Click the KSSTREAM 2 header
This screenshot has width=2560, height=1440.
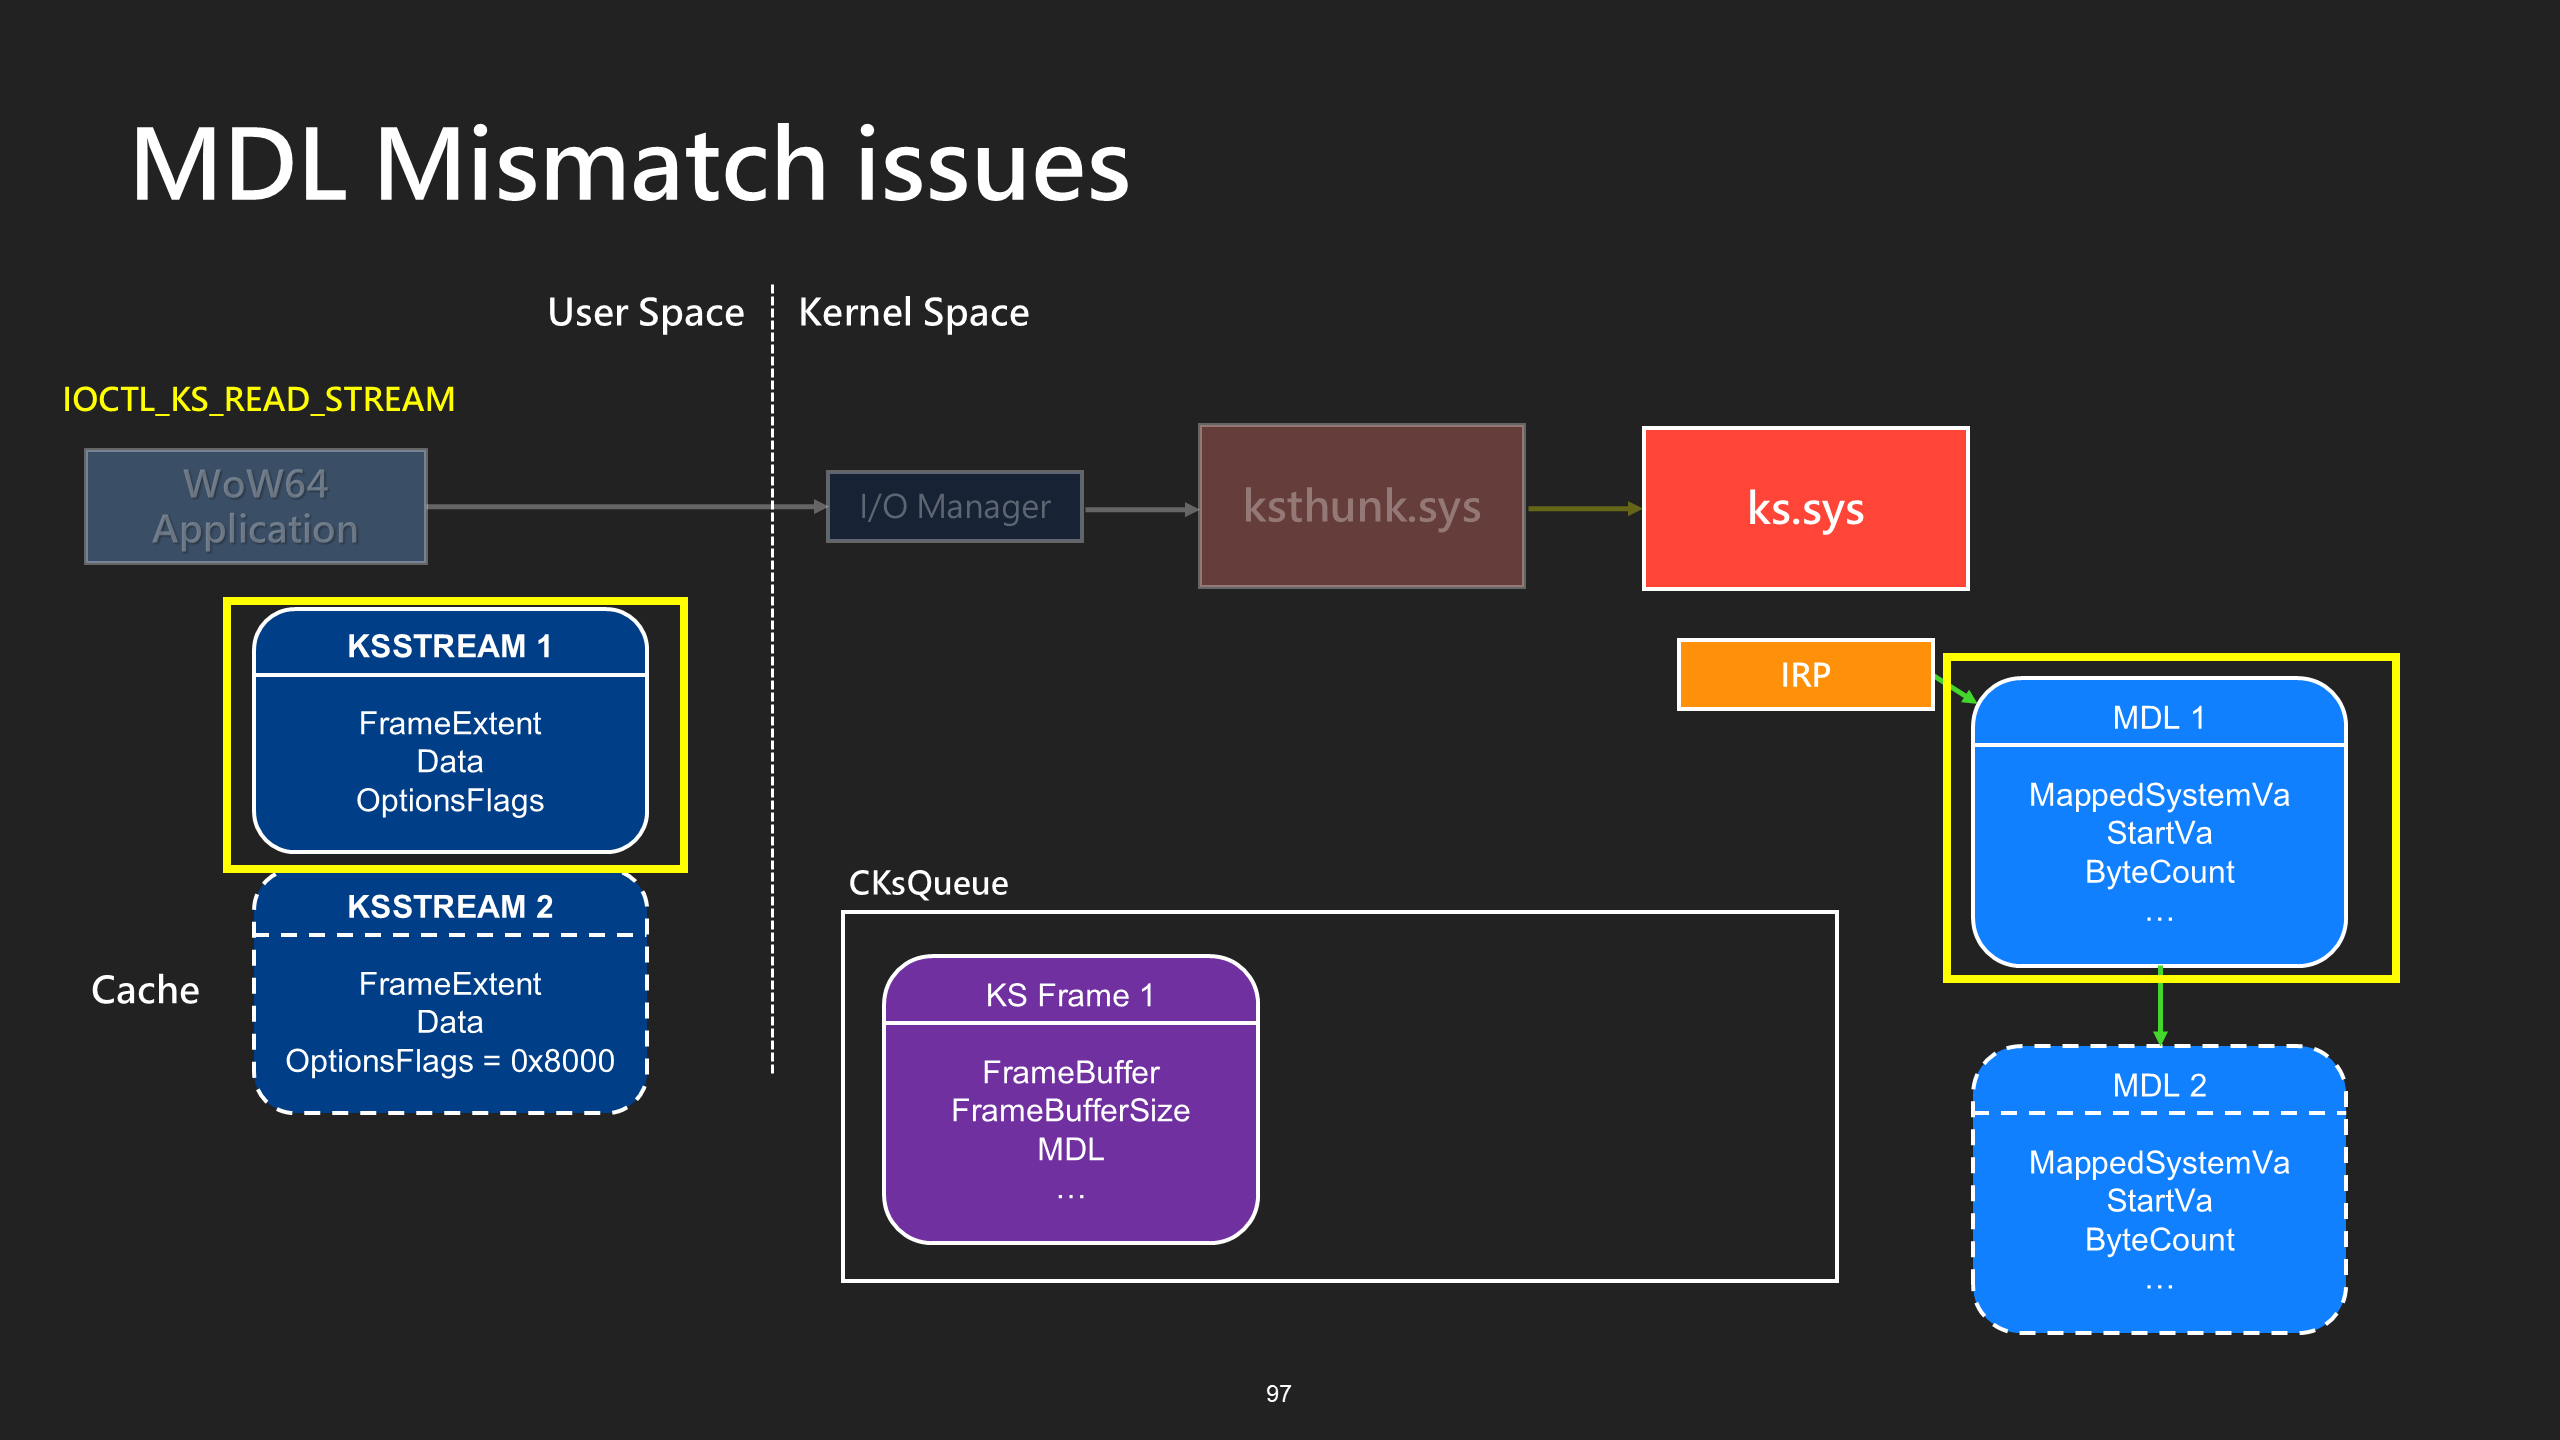(450, 906)
